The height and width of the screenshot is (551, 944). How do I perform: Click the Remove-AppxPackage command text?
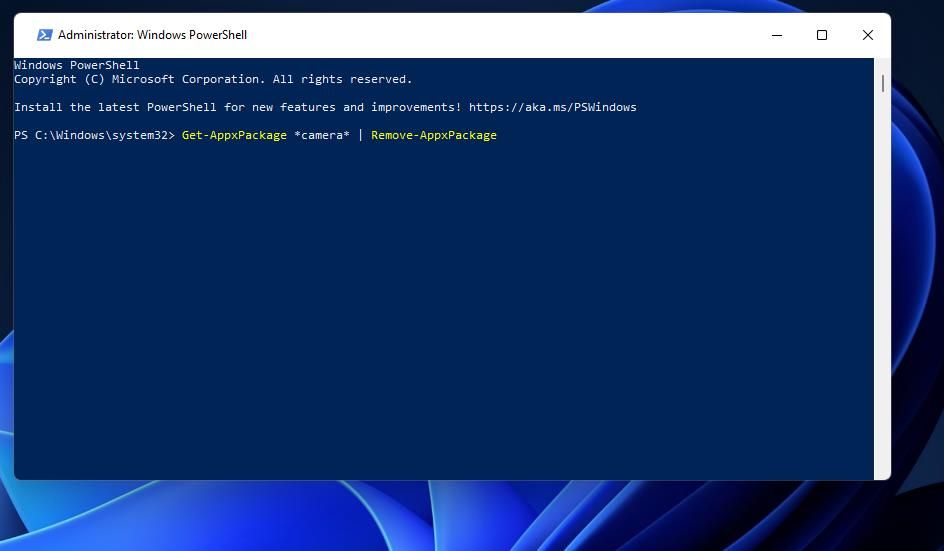coord(433,135)
